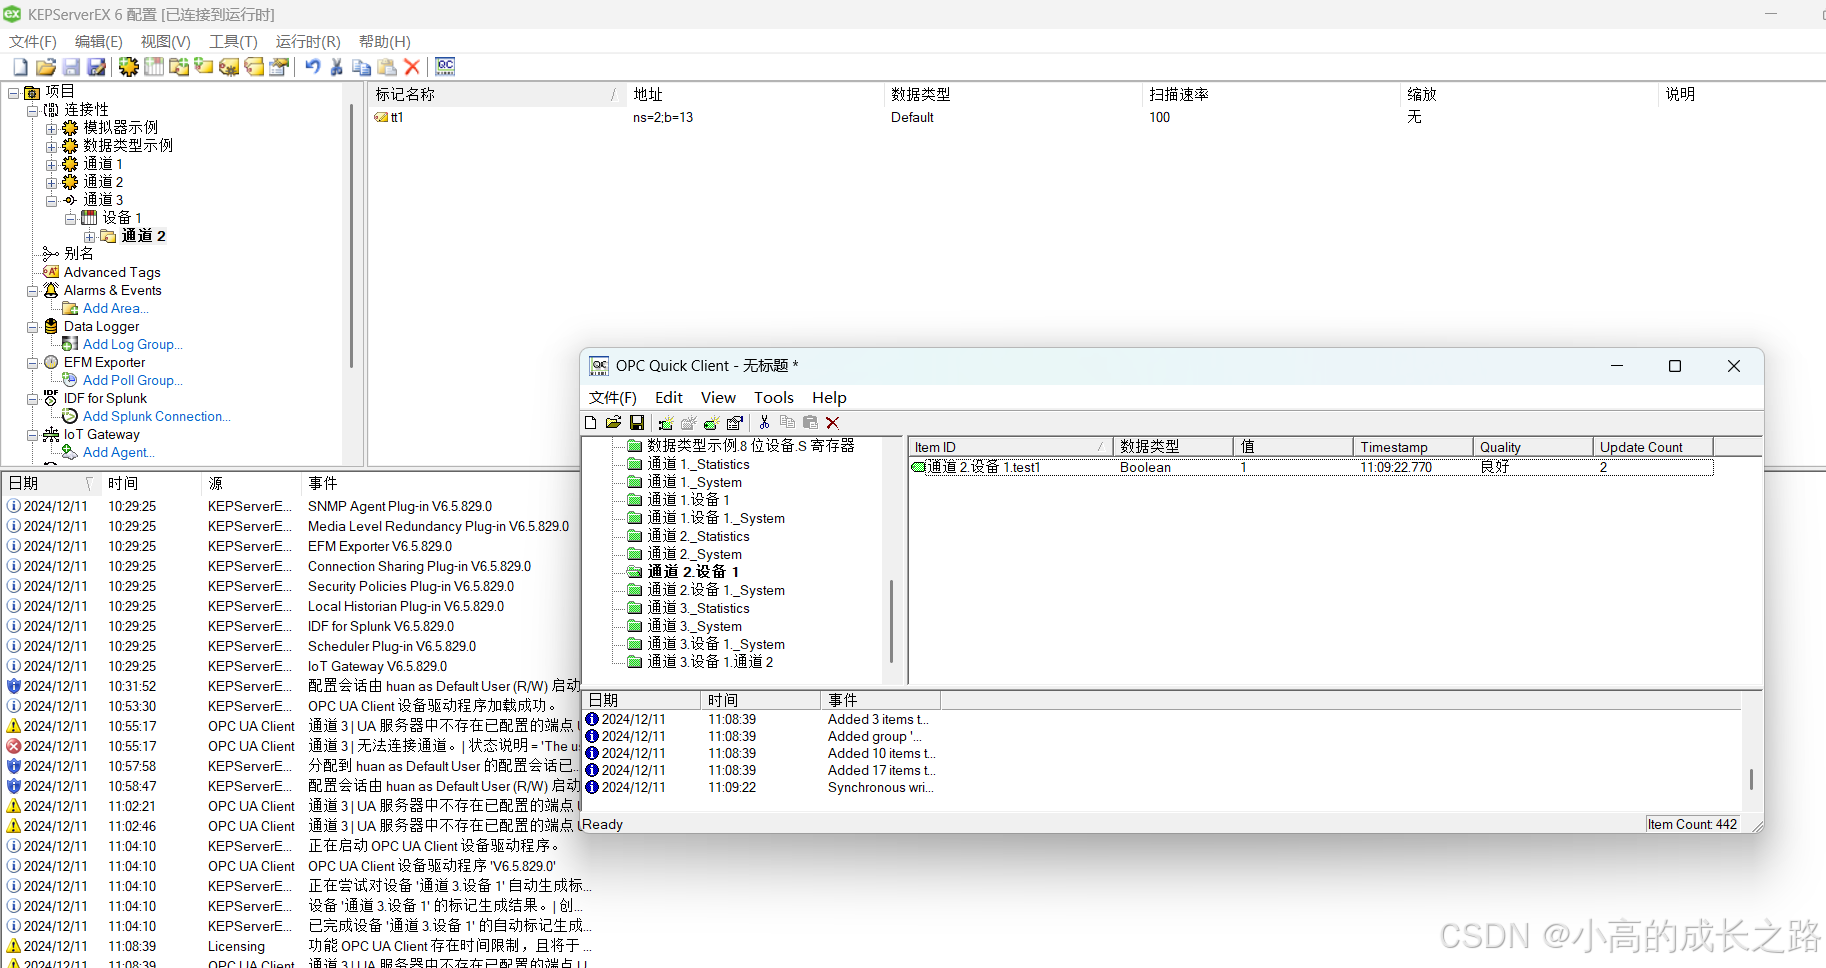Select item 通道 2.设备 1.test1 row
Viewport: 1826px width, 968px height.
pyautogui.click(x=1312, y=467)
